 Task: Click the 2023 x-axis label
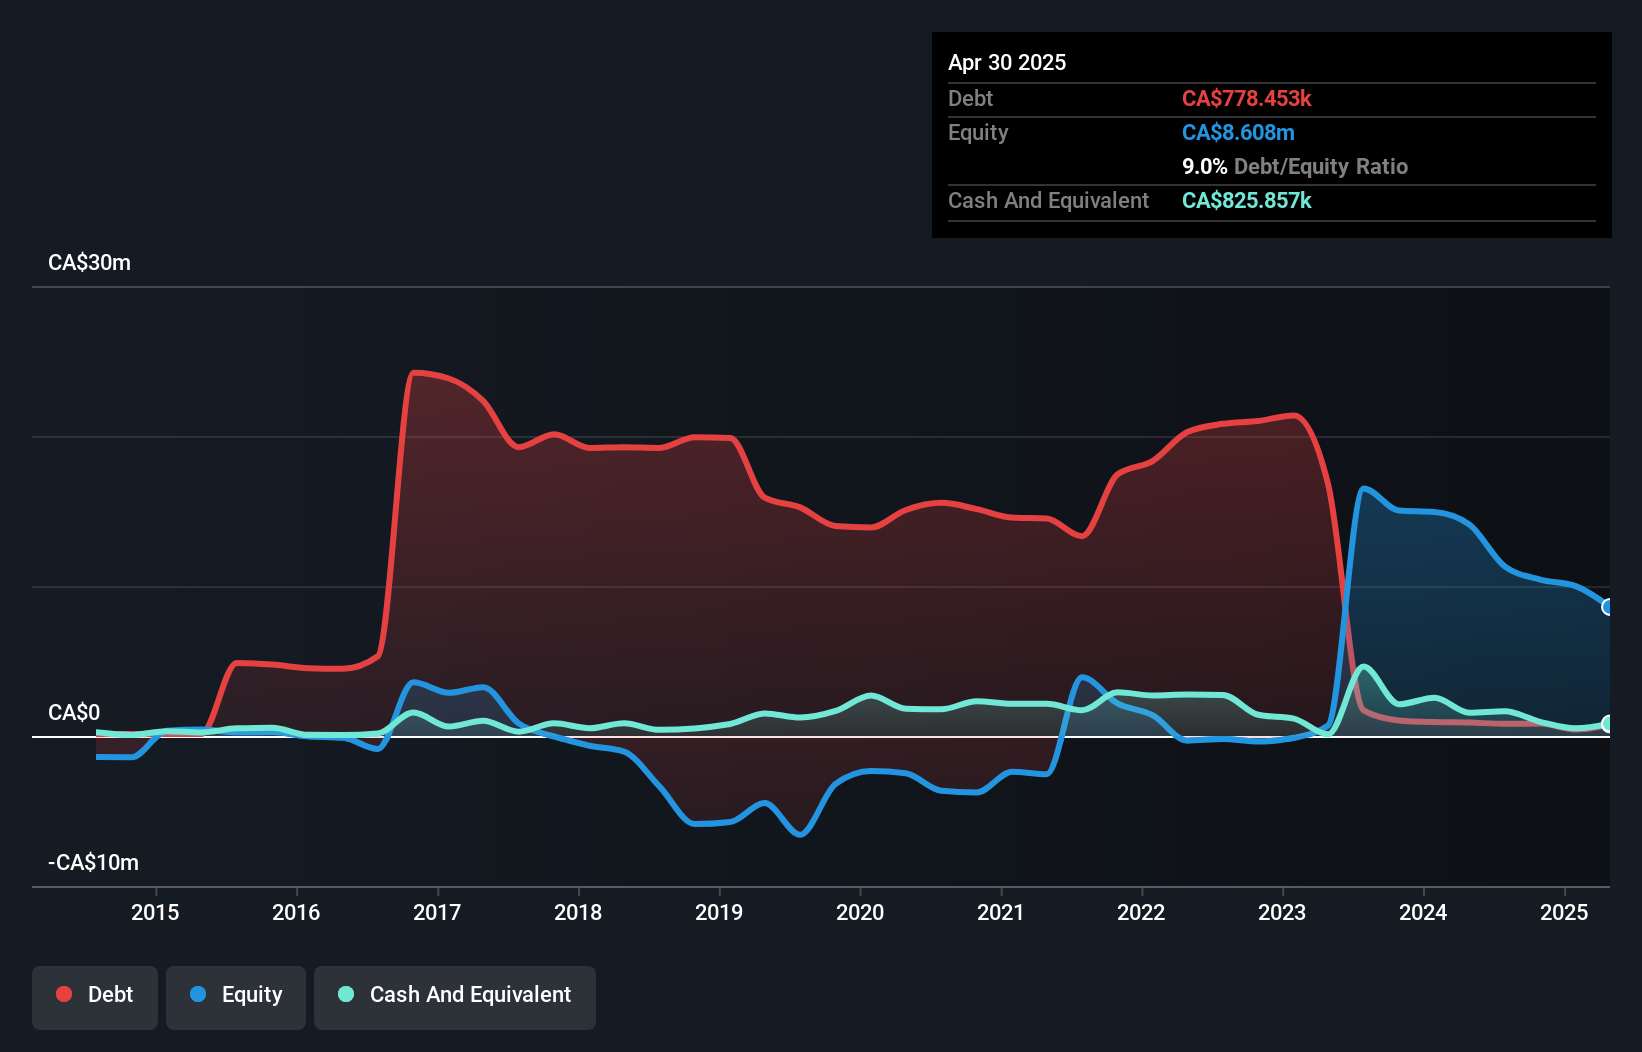[x=1282, y=912]
